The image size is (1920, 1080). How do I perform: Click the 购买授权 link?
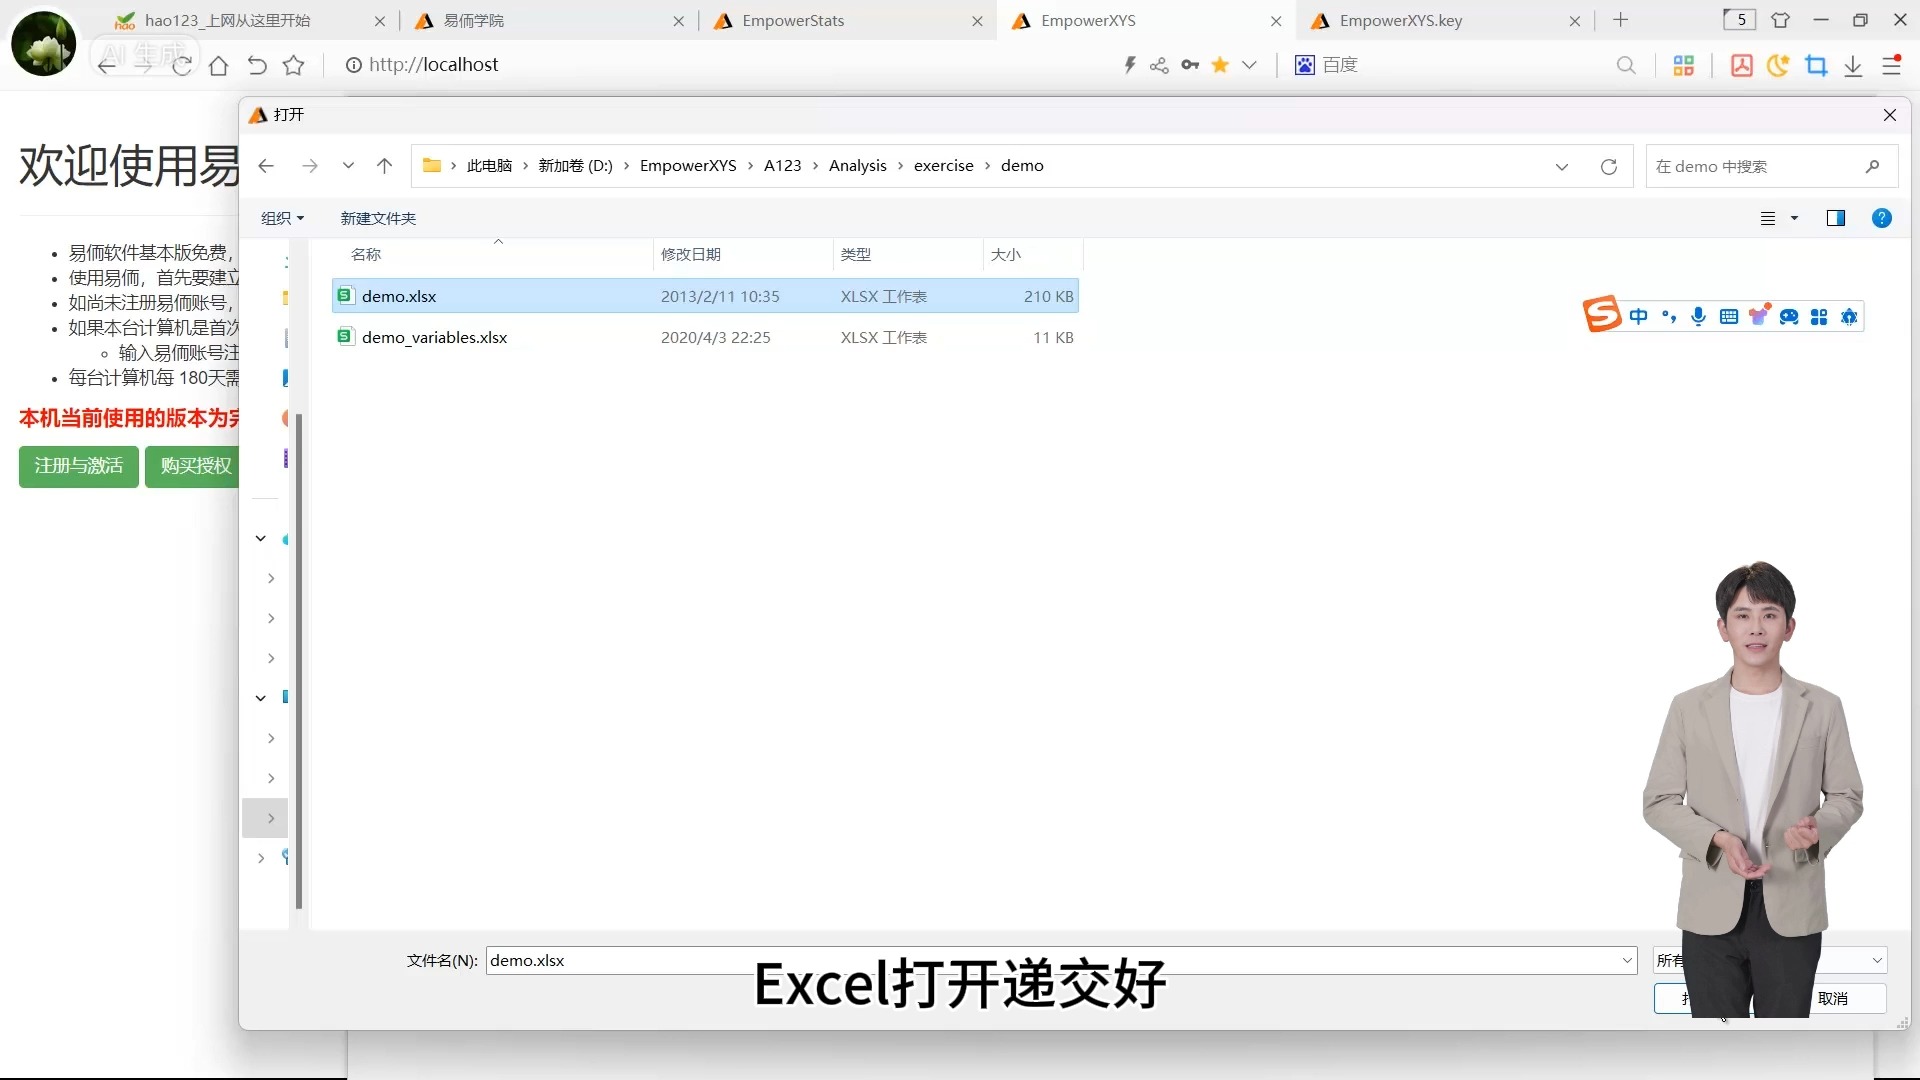[x=196, y=467]
